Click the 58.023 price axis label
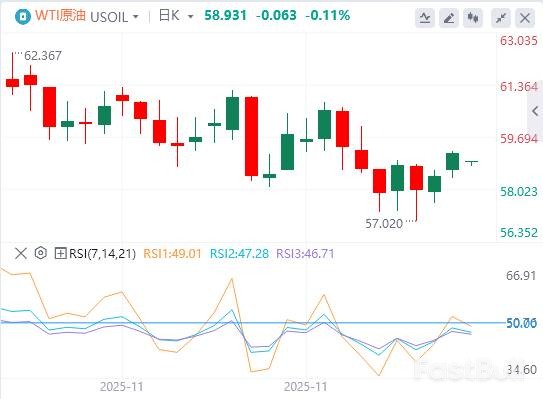 (518, 192)
